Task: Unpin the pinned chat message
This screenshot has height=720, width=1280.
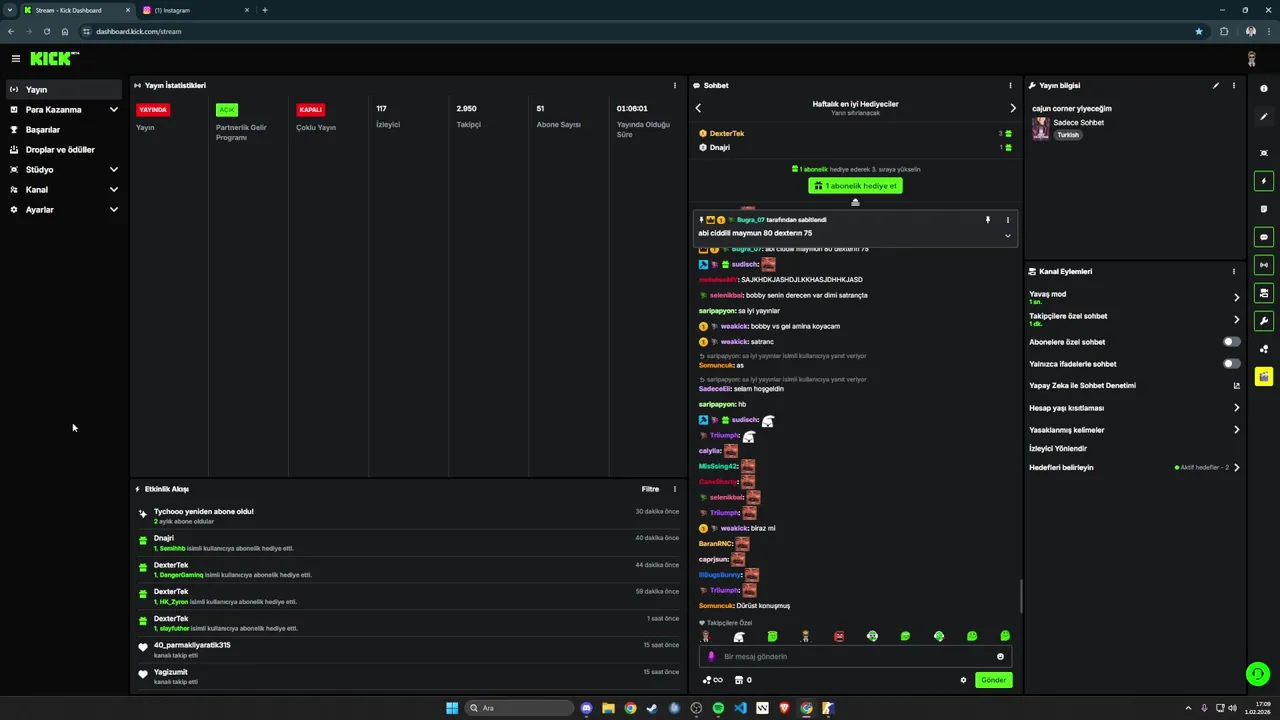Action: (x=987, y=220)
